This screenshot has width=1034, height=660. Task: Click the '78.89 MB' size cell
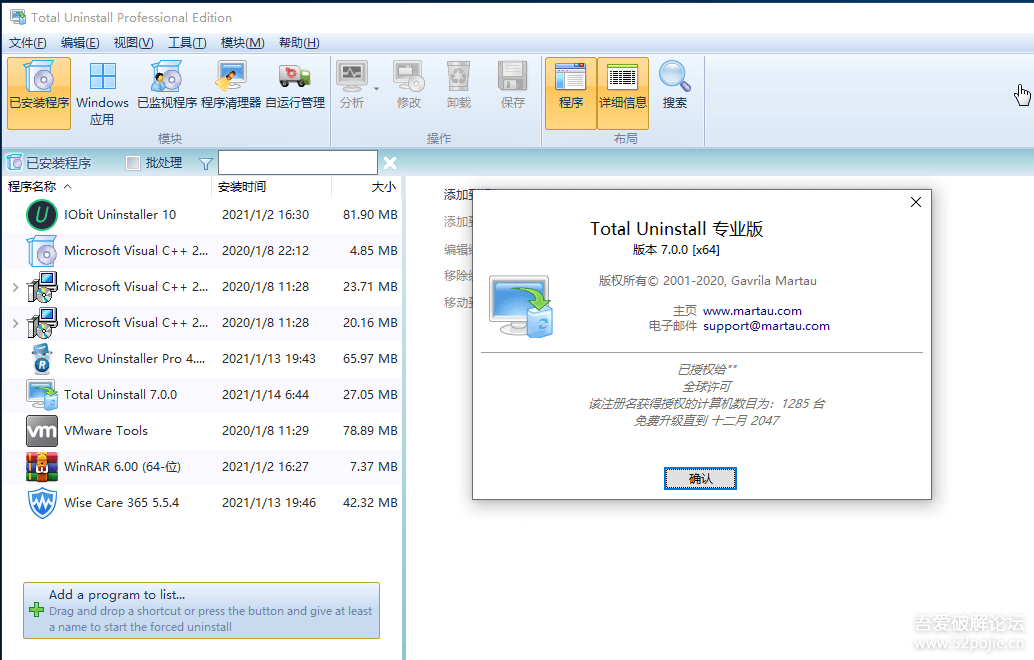(x=370, y=431)
